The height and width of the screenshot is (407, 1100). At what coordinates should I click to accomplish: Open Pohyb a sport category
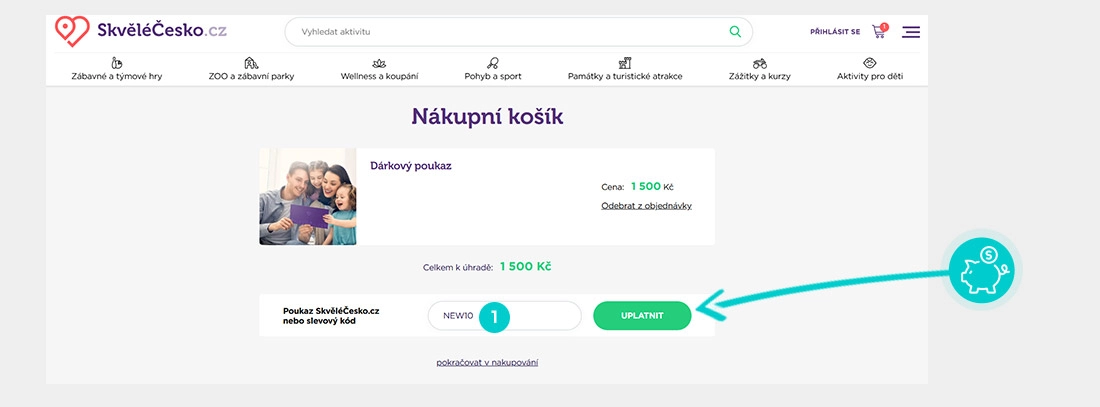tap(493, 76)
